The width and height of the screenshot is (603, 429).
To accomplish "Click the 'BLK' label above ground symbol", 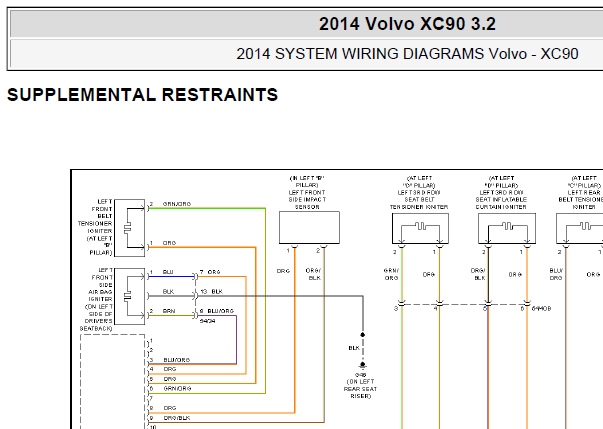I will coord(354,348).
